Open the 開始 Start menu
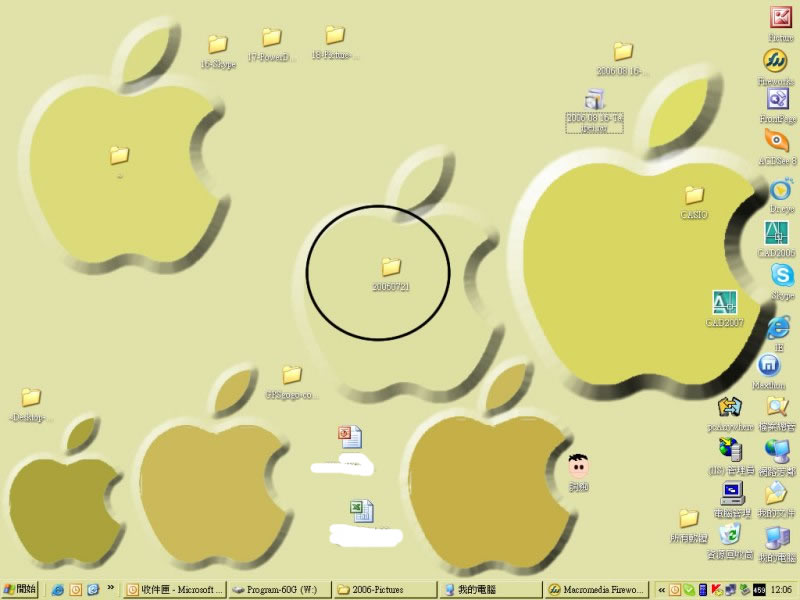 pos(19,589)
